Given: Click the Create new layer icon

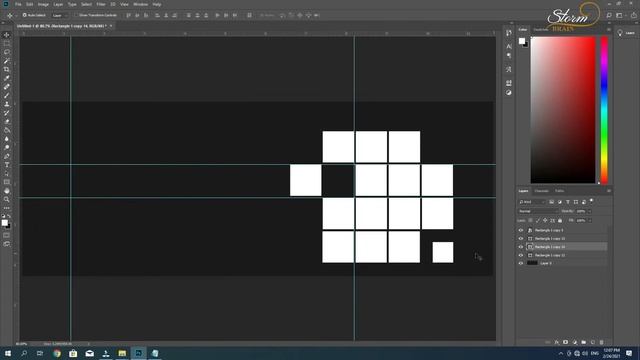Looking at the screenshot, I should [592, 342].
